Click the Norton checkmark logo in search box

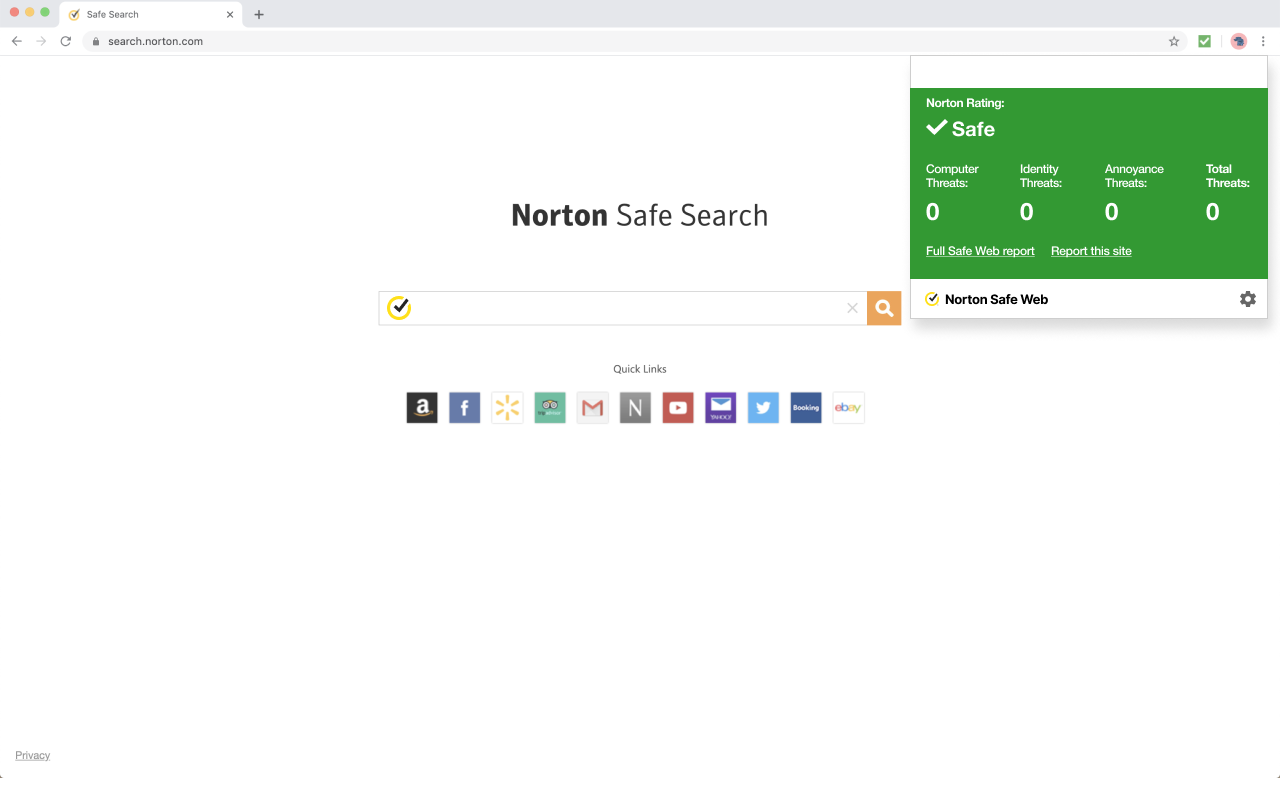click(399, 307)
